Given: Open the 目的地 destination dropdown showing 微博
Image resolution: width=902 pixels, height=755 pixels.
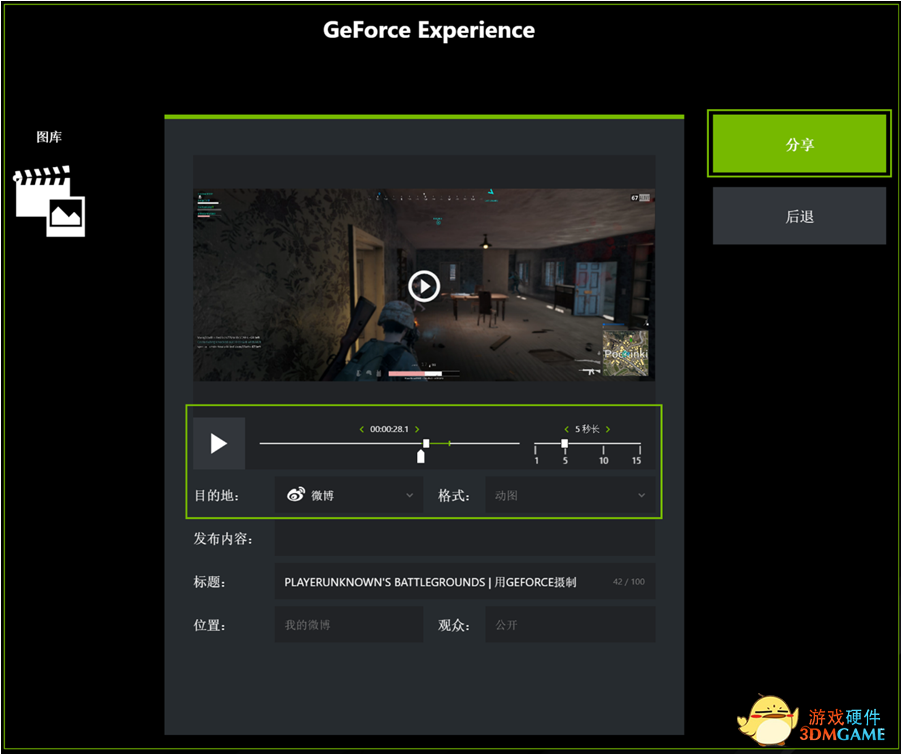Looking at the screenshot, I should point(349,495).
